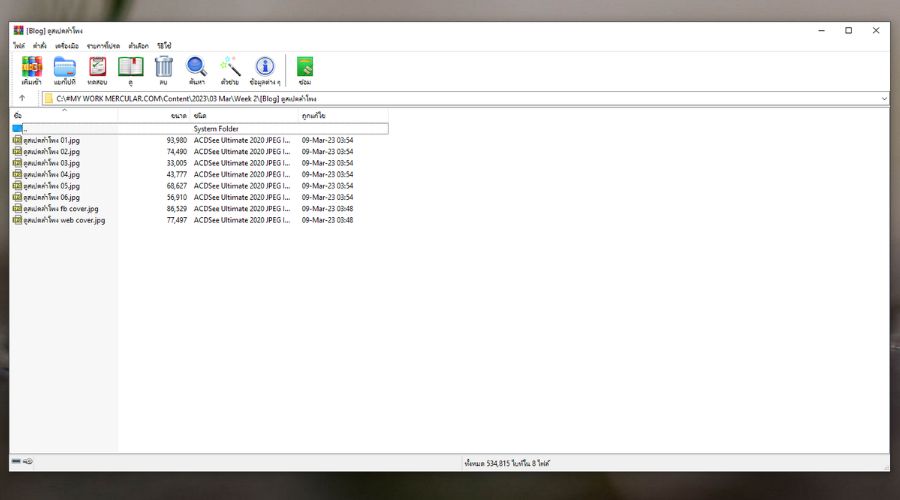Click the size value 93,980
The image size is (900, 500).
coord(177,140)
